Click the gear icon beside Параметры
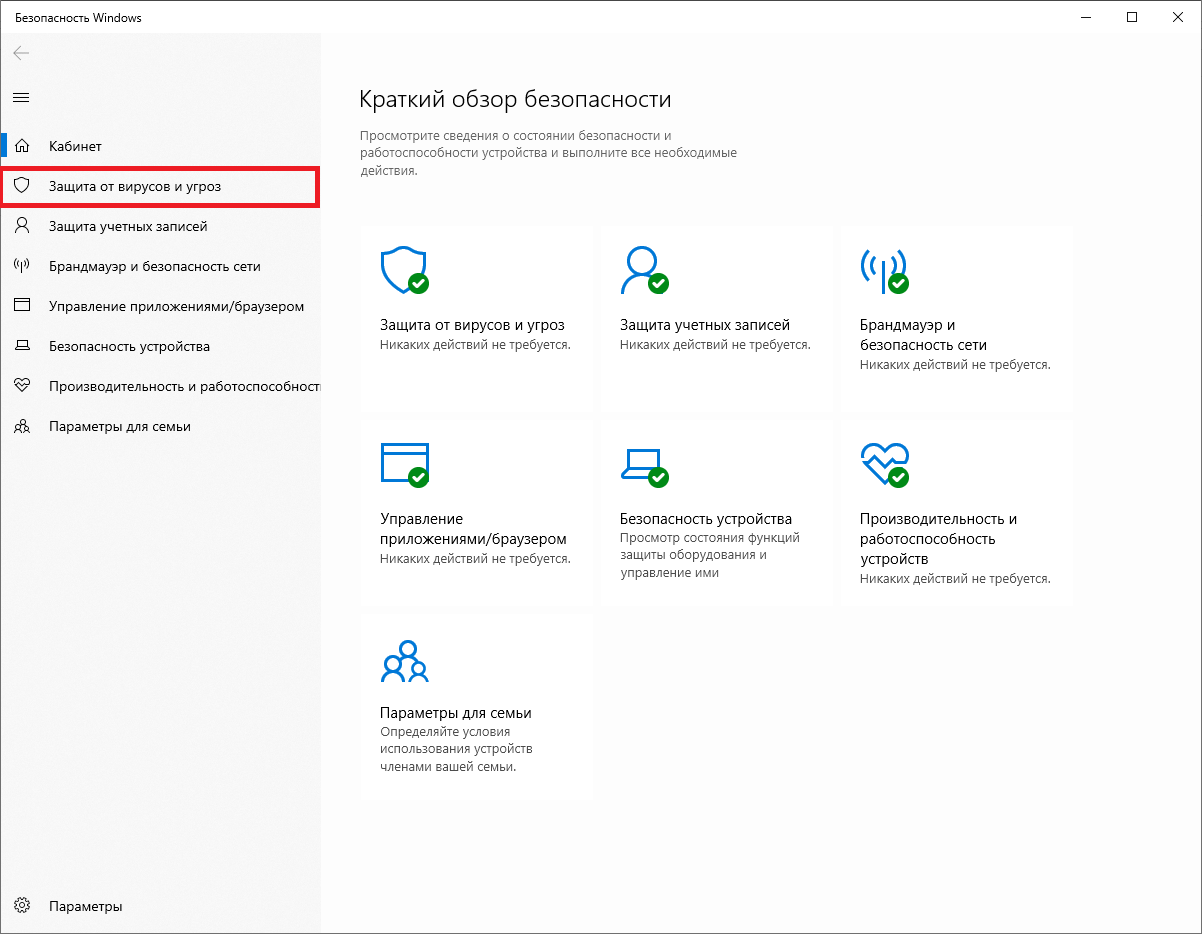This screenshot has width=1202, height=934. [22, 906]
